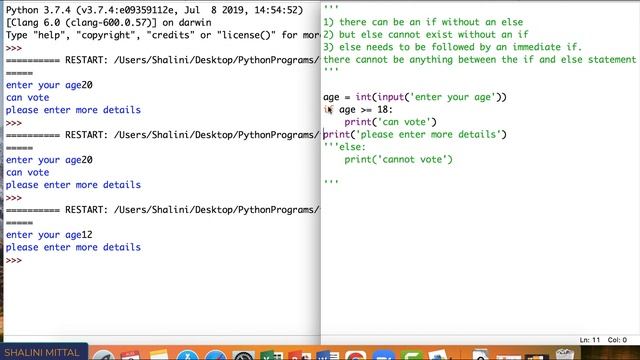This screenshot has height=360, width=640.
Task: Open Microsoft Word from the Dock
Action: (328, 356)
